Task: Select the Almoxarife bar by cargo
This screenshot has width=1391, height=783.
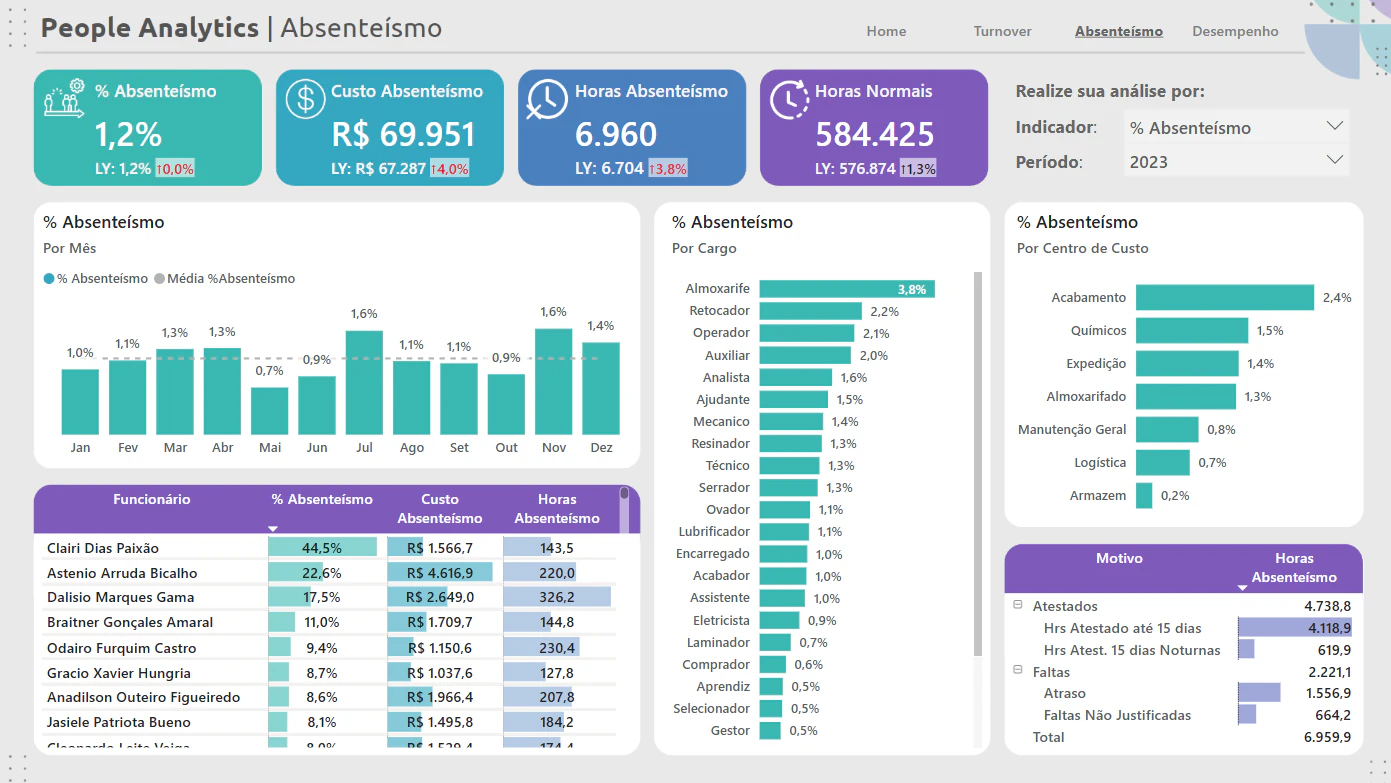Action: tap(847, 289)
